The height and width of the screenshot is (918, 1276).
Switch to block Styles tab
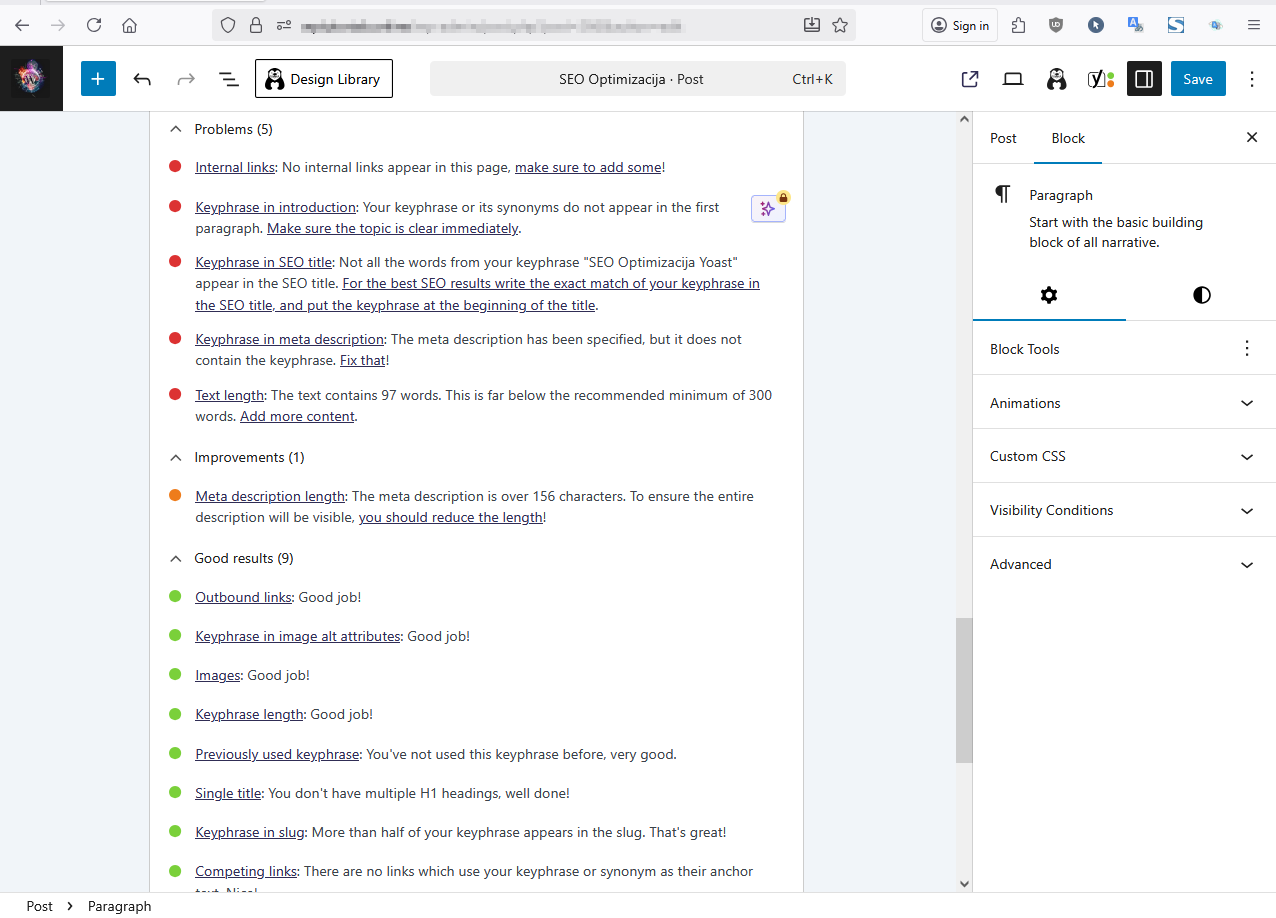[x=1201, y=295]
